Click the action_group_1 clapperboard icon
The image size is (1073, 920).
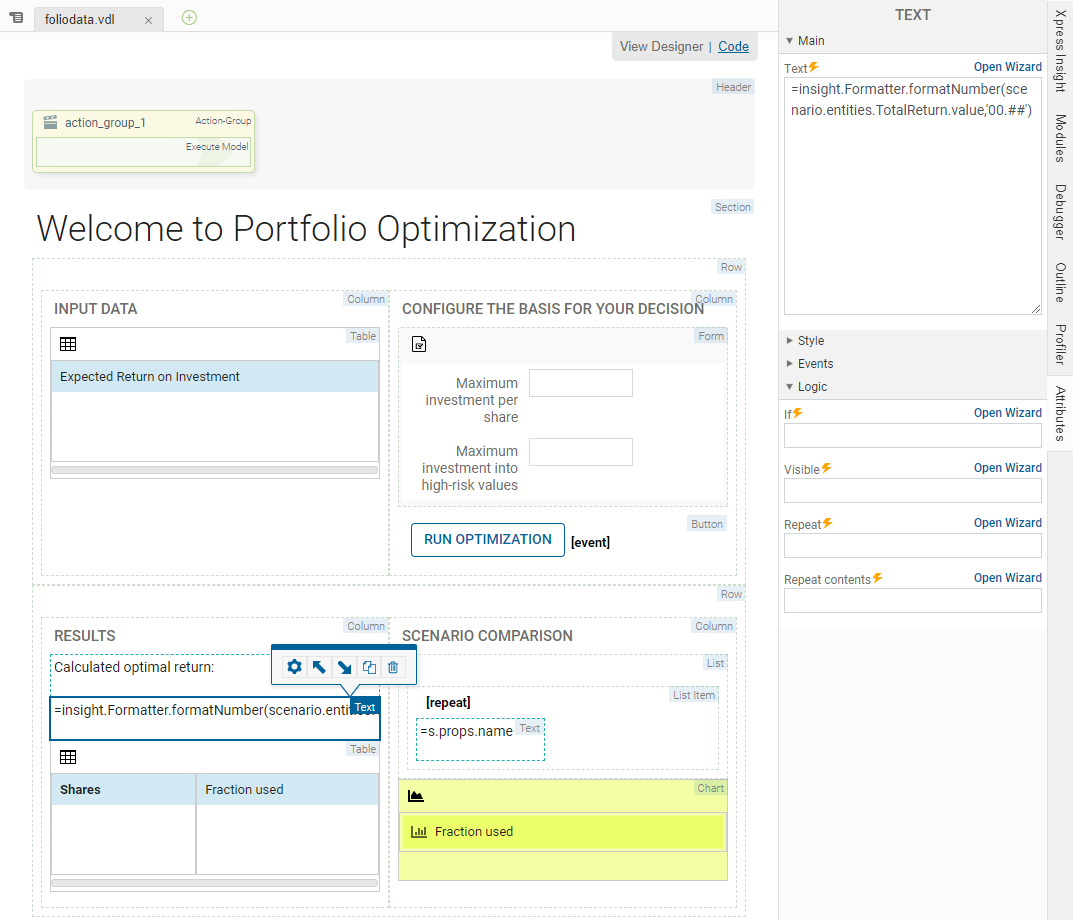point(50,123)
